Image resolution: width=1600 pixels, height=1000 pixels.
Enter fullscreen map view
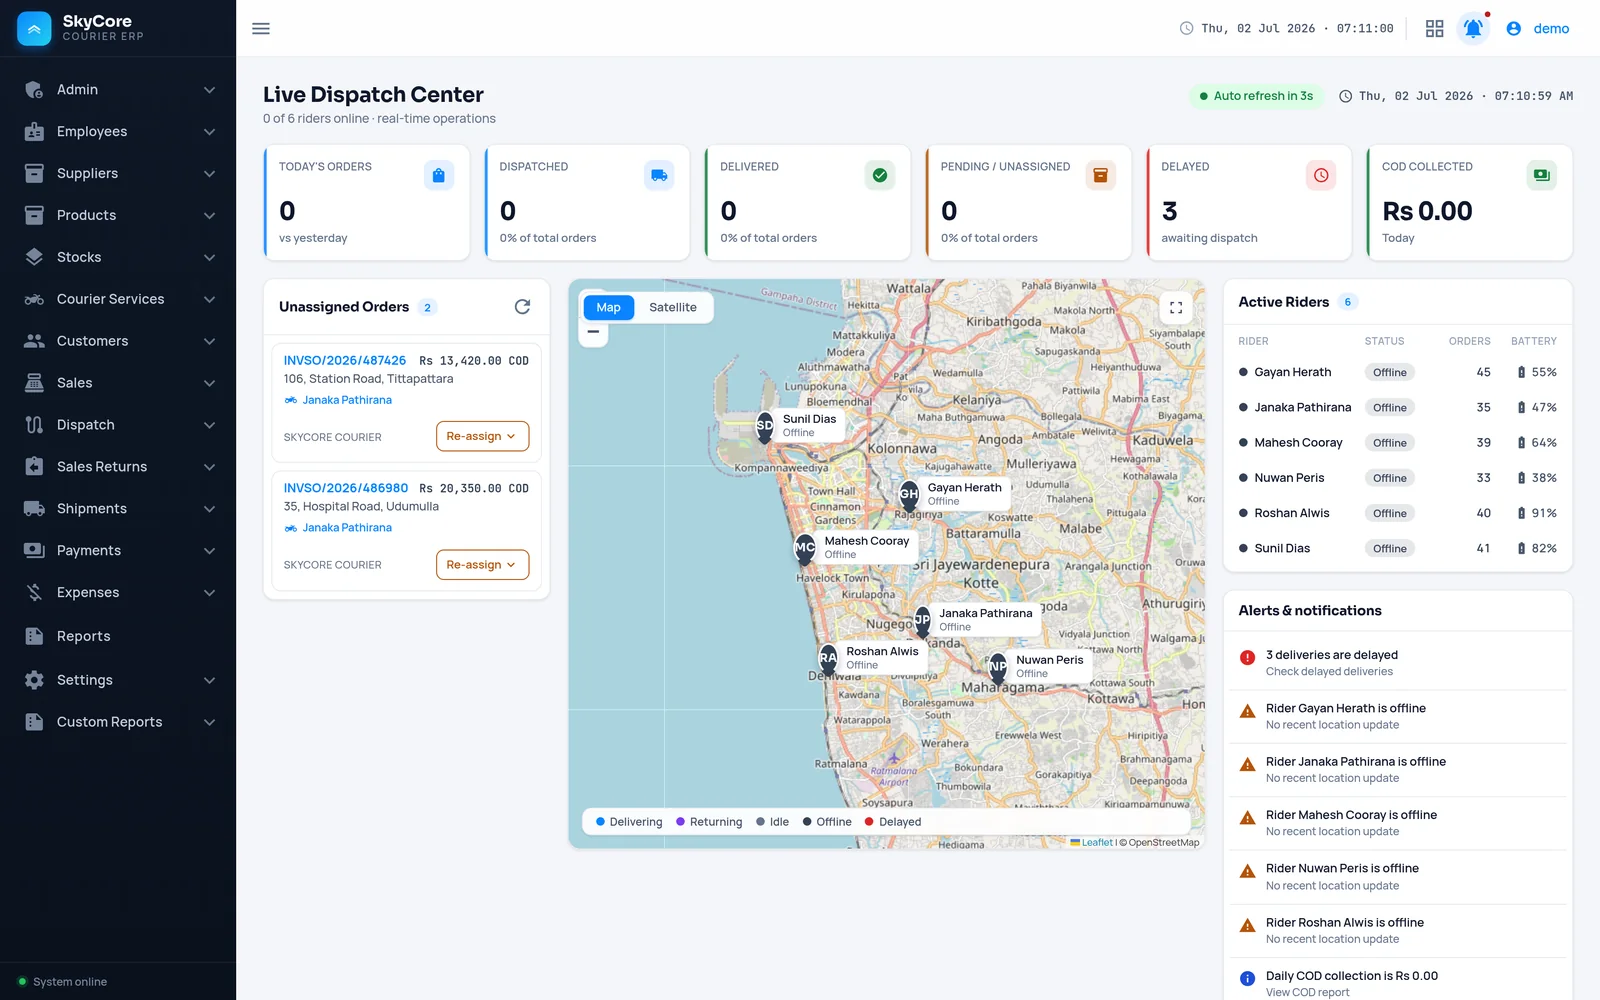point(1176,308)
